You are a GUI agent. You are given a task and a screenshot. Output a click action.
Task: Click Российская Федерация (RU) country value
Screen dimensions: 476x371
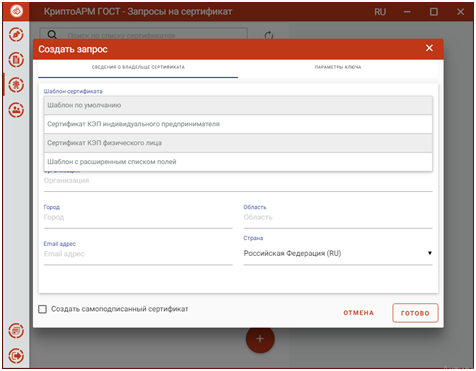[x=292, y=253]
